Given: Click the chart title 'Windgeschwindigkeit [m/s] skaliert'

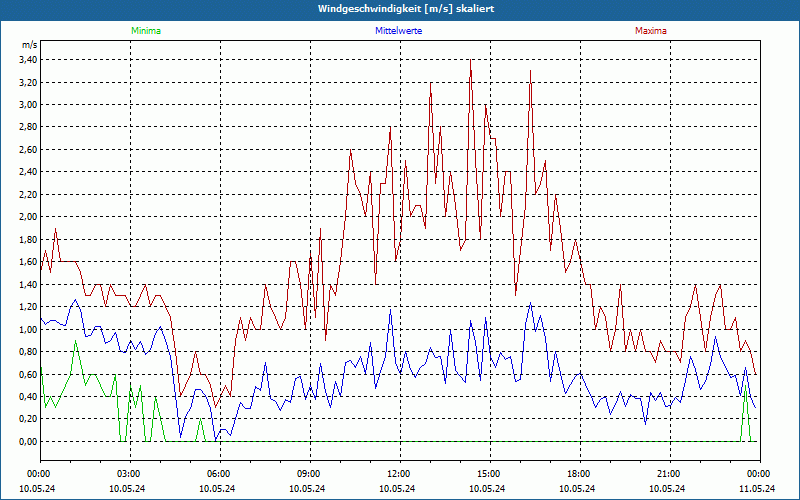Looking at the screenshot, I should [406, 9].
